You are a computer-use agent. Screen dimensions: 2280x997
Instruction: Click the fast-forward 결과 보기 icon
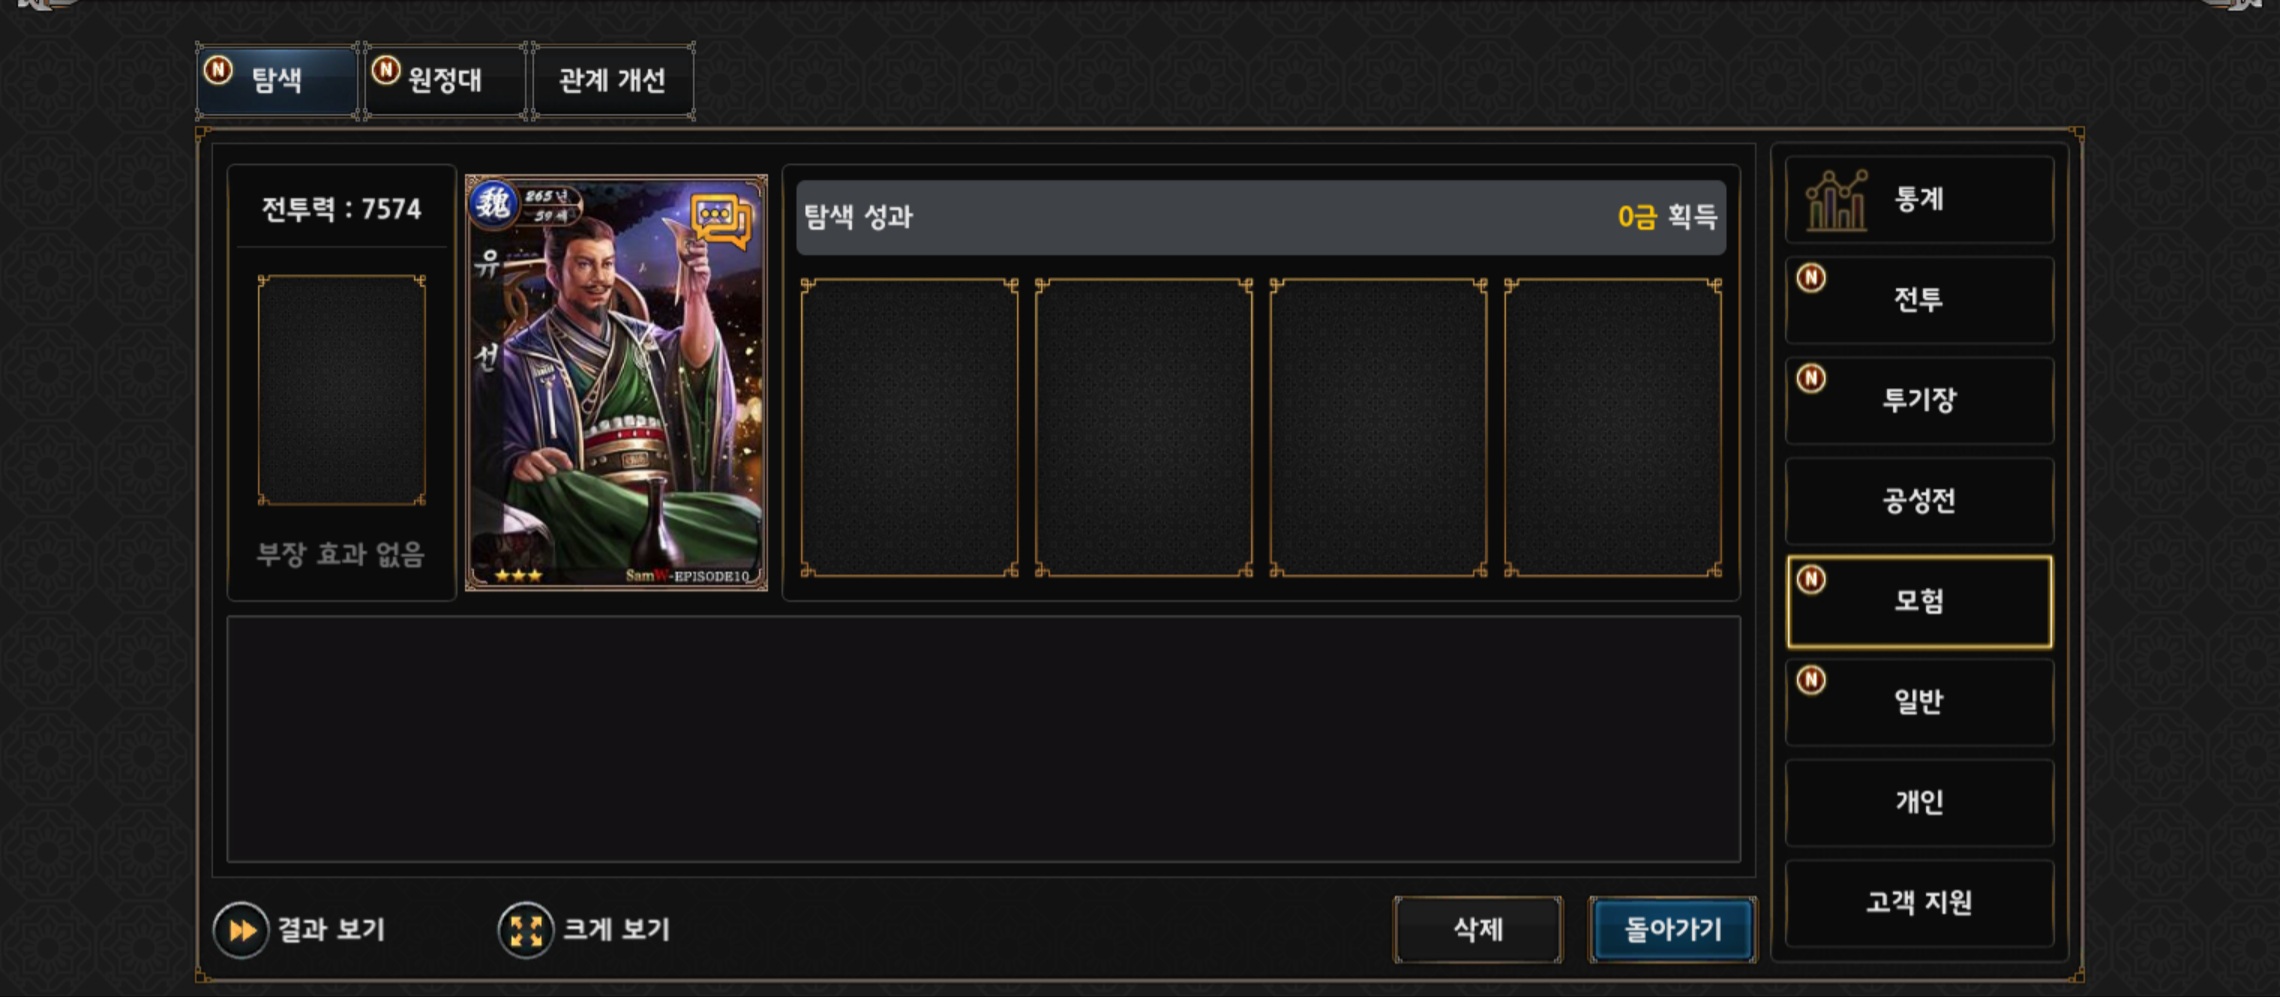240,930
